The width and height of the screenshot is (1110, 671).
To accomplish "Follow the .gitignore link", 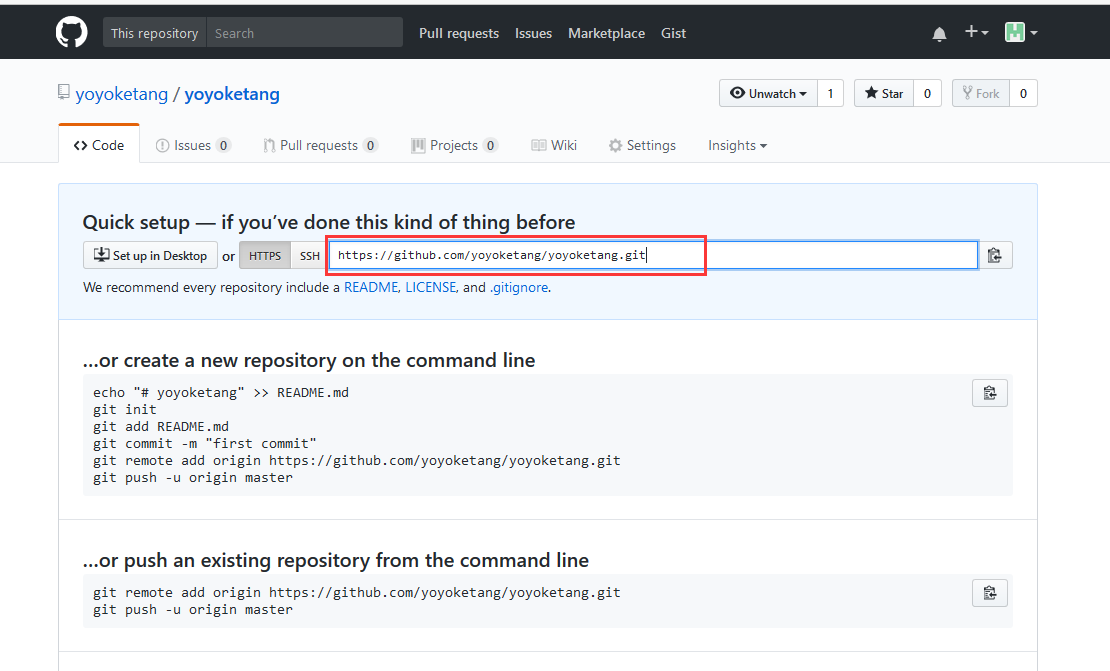I will coord(519,287).
